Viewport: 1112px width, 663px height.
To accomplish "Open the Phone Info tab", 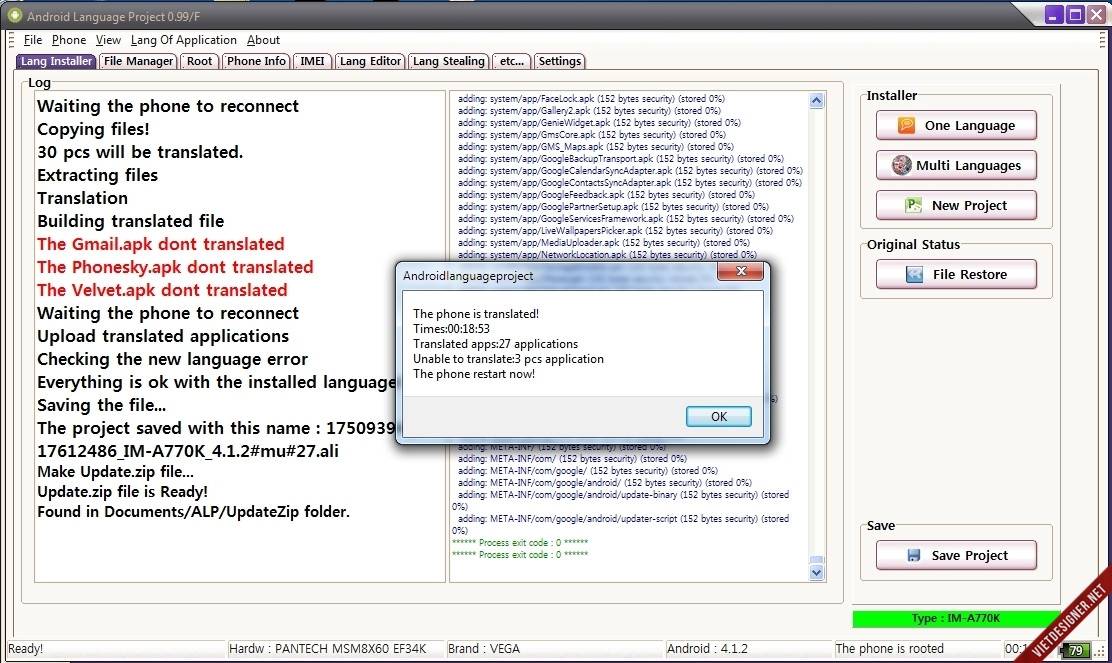I will pyautogui.click(x=256, y=61).
